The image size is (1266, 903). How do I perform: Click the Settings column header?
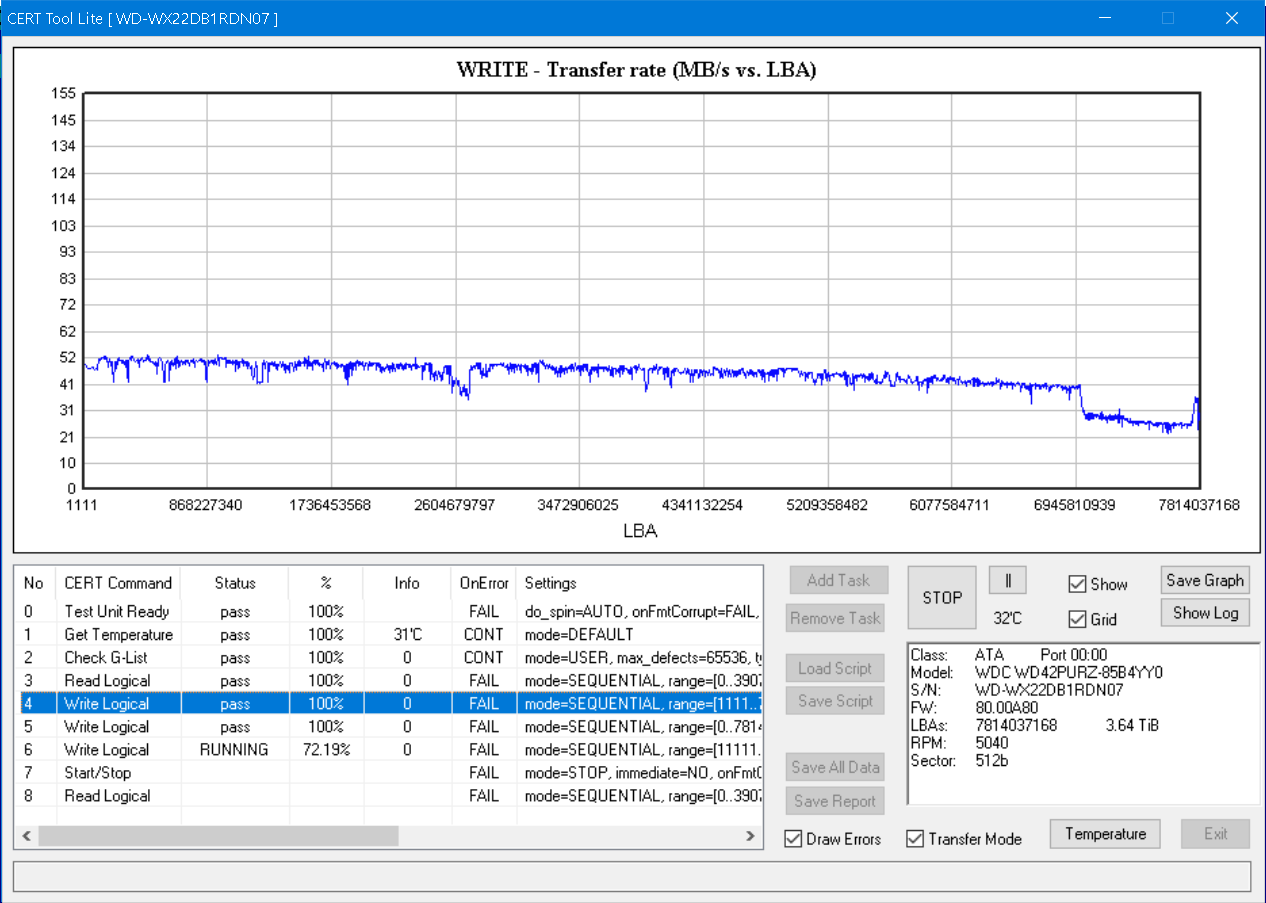[x=640, y=583]
